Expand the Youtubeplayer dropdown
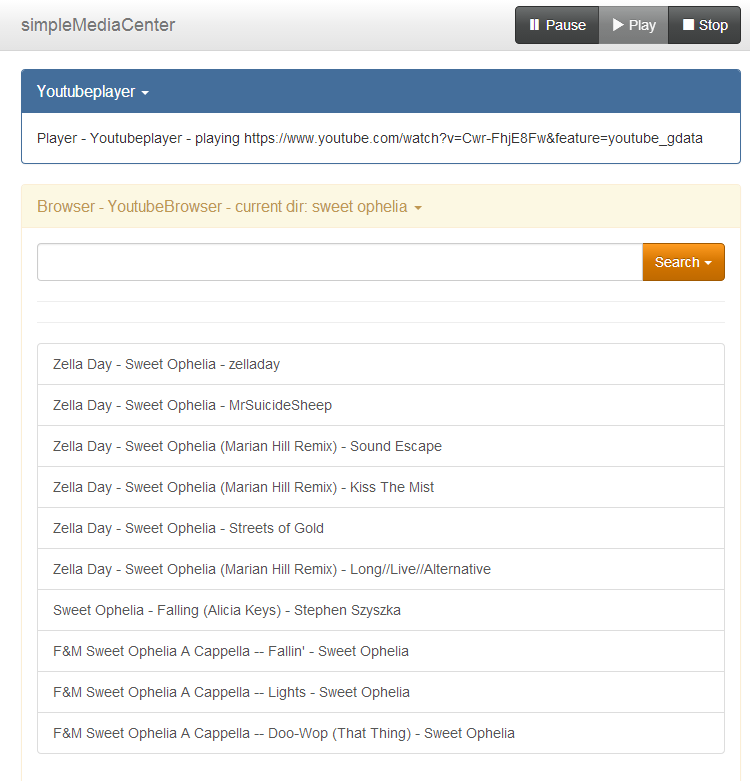The width and height of the screenshot is (750, 781). 93,92
